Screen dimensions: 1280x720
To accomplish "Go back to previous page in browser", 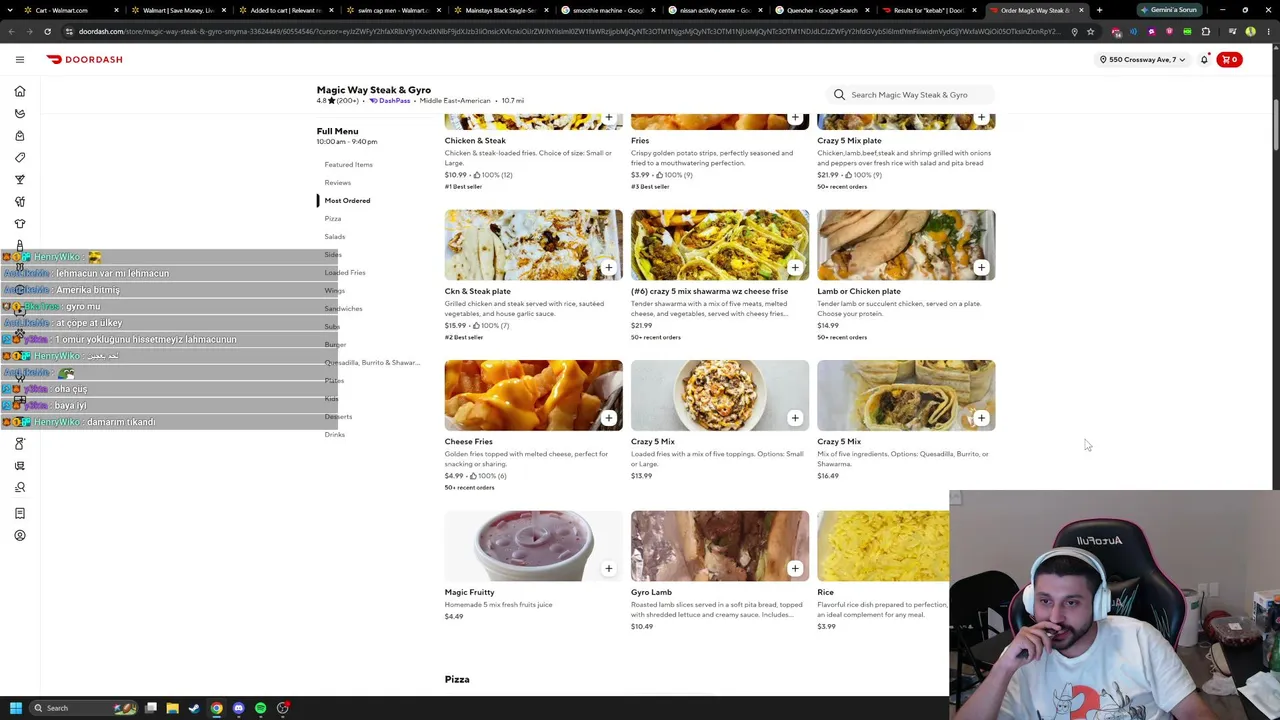I will point(11,31).
